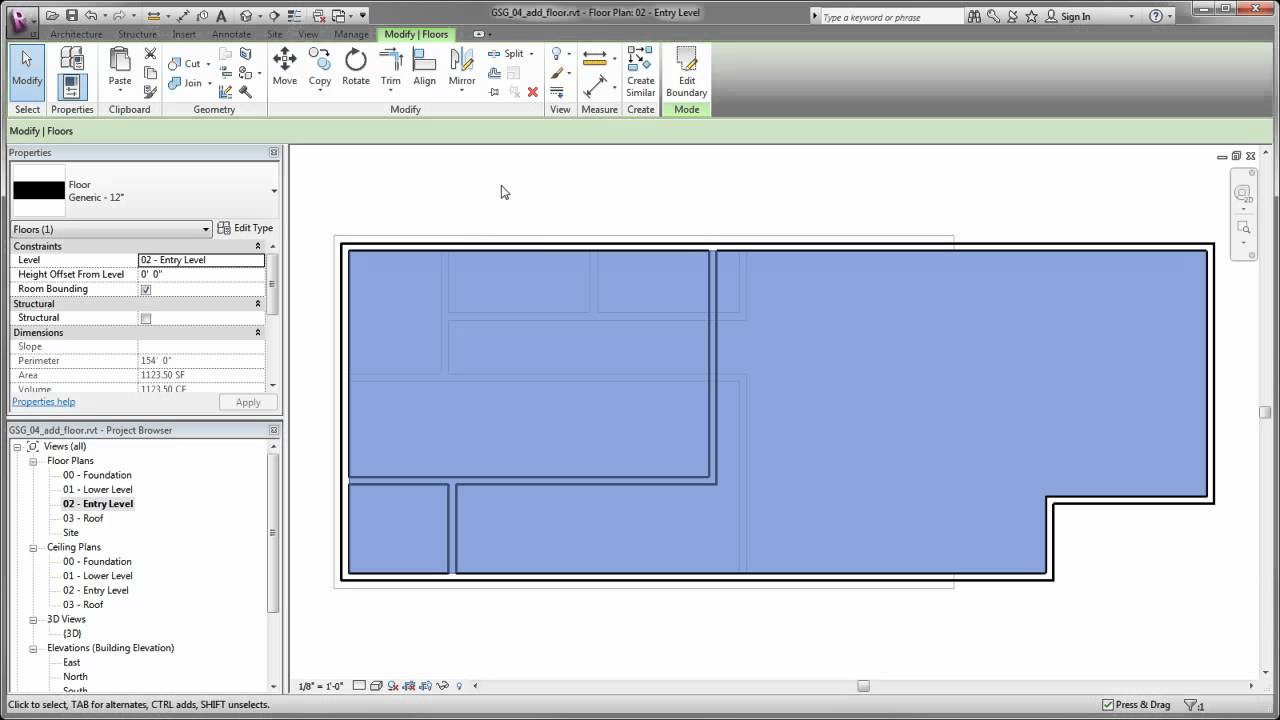
Task: Activate the Align tool
Action: click(424, 67)
